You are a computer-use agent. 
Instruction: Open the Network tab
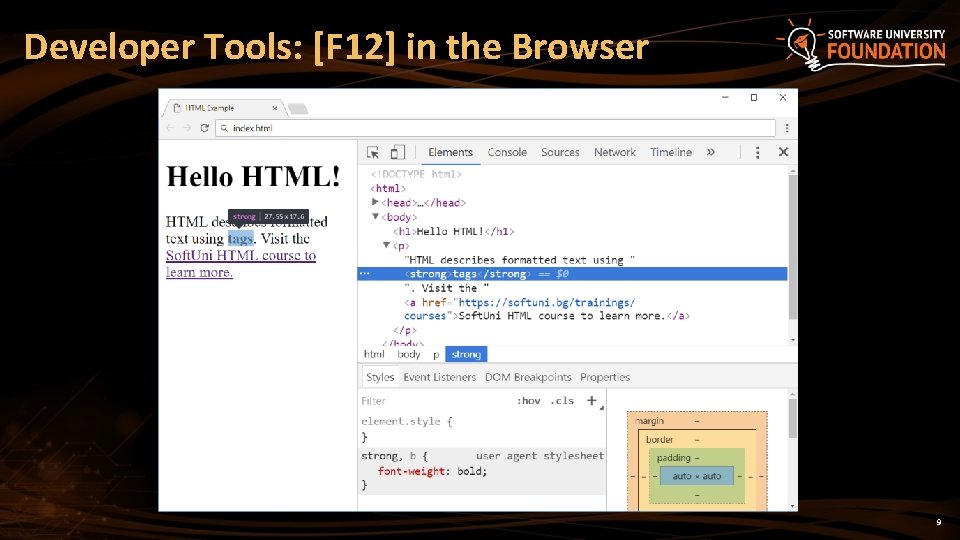(615, 152)
